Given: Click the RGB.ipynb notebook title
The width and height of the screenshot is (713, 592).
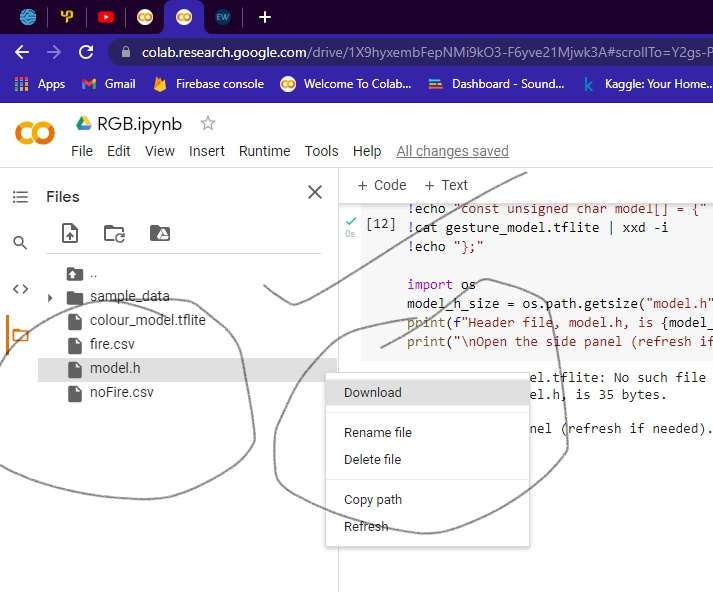Looking at the screenshot, I should (140, 124).
